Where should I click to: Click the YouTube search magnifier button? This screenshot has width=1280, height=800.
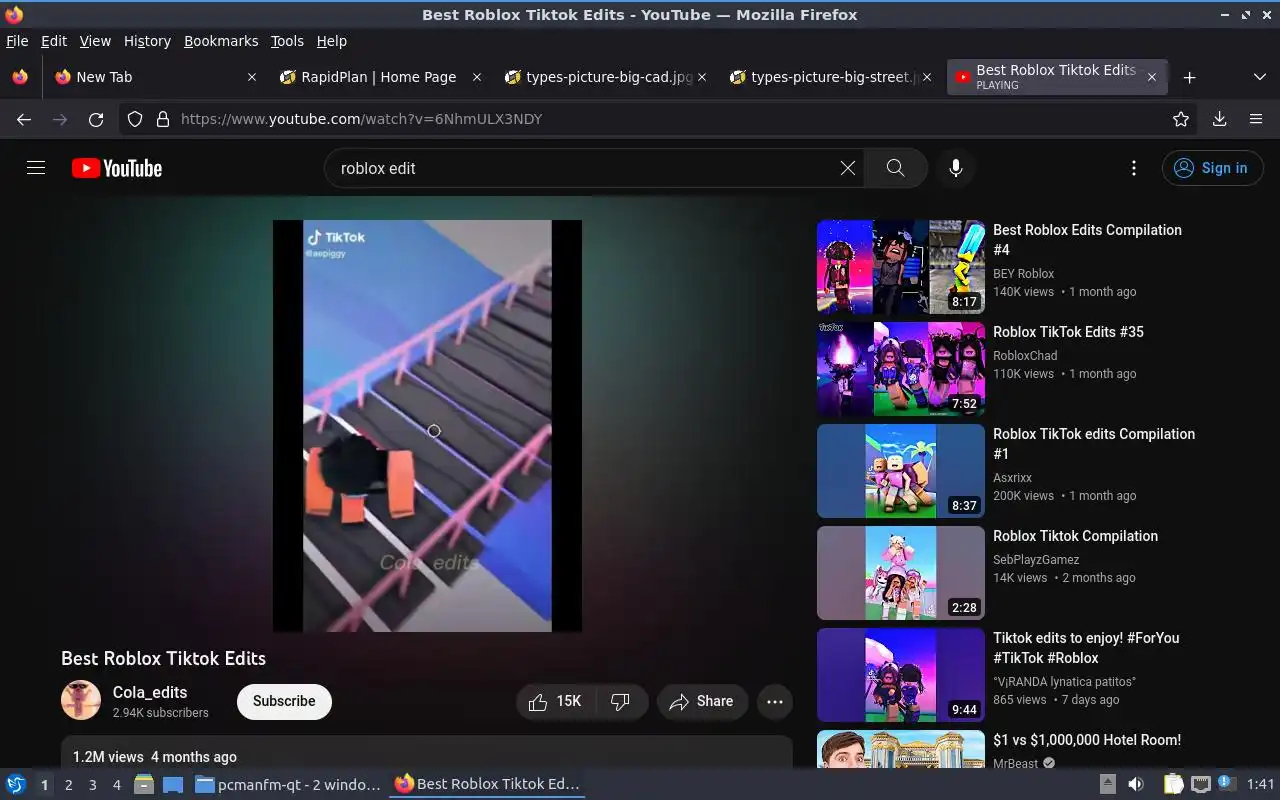tap(896, 168)
